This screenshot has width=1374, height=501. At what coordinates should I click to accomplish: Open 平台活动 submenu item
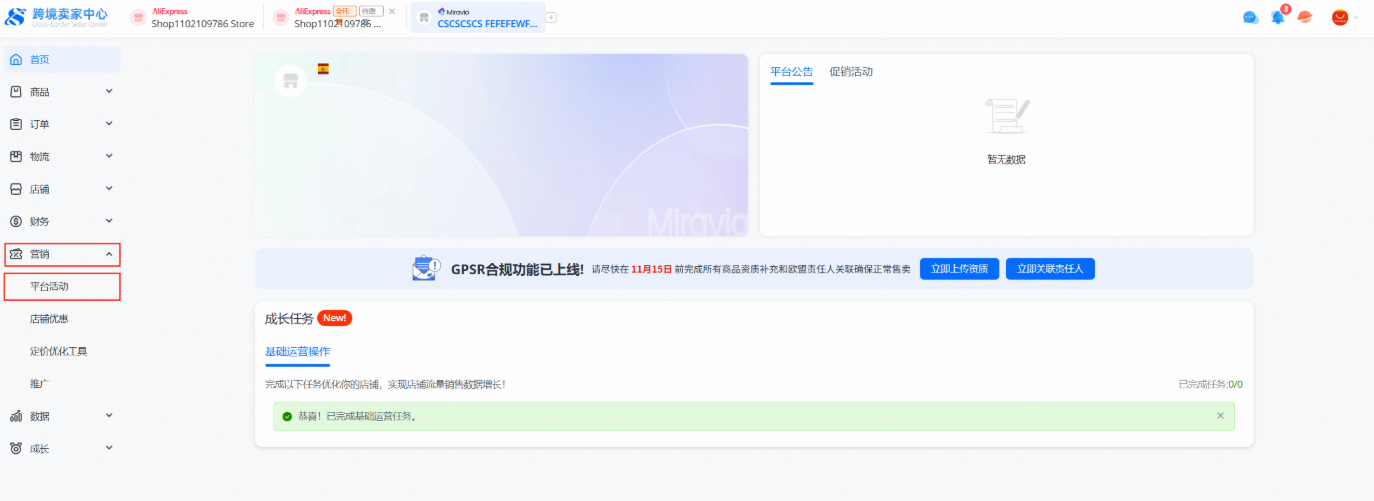[x=62, y=287]
